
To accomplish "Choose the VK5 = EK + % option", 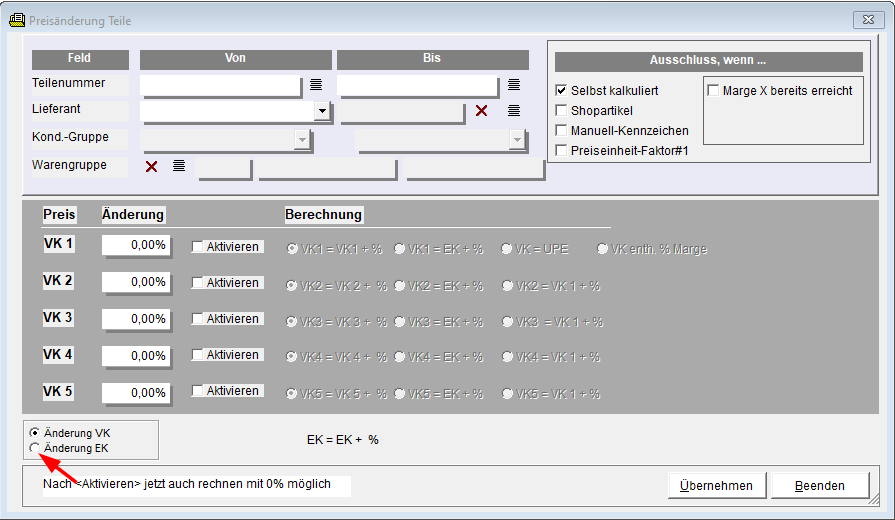I will 400,393.
